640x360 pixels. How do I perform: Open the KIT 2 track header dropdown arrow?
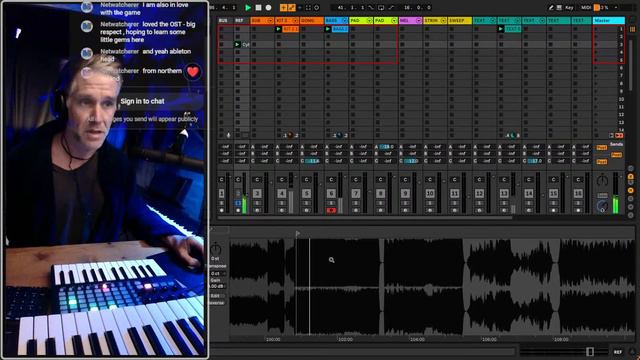[x=295, y=20]
